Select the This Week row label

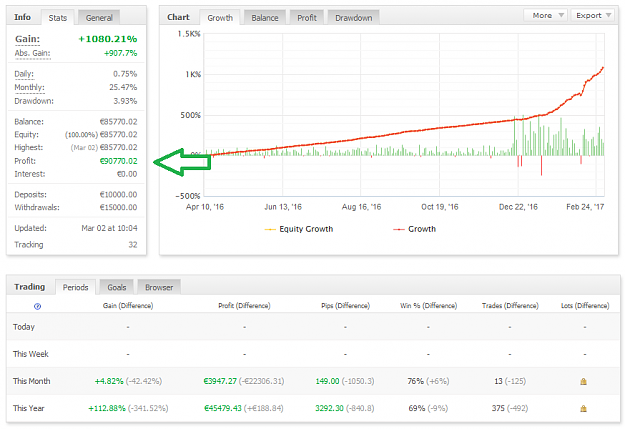(31, 354)
